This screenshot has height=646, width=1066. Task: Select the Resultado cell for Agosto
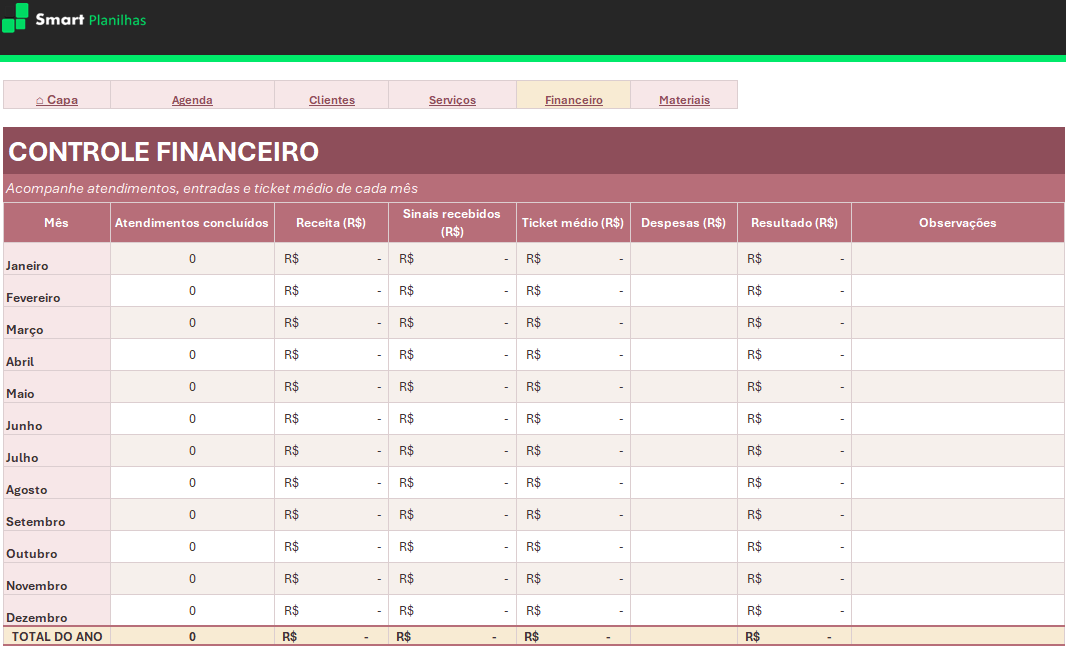[x=794, y=482]
